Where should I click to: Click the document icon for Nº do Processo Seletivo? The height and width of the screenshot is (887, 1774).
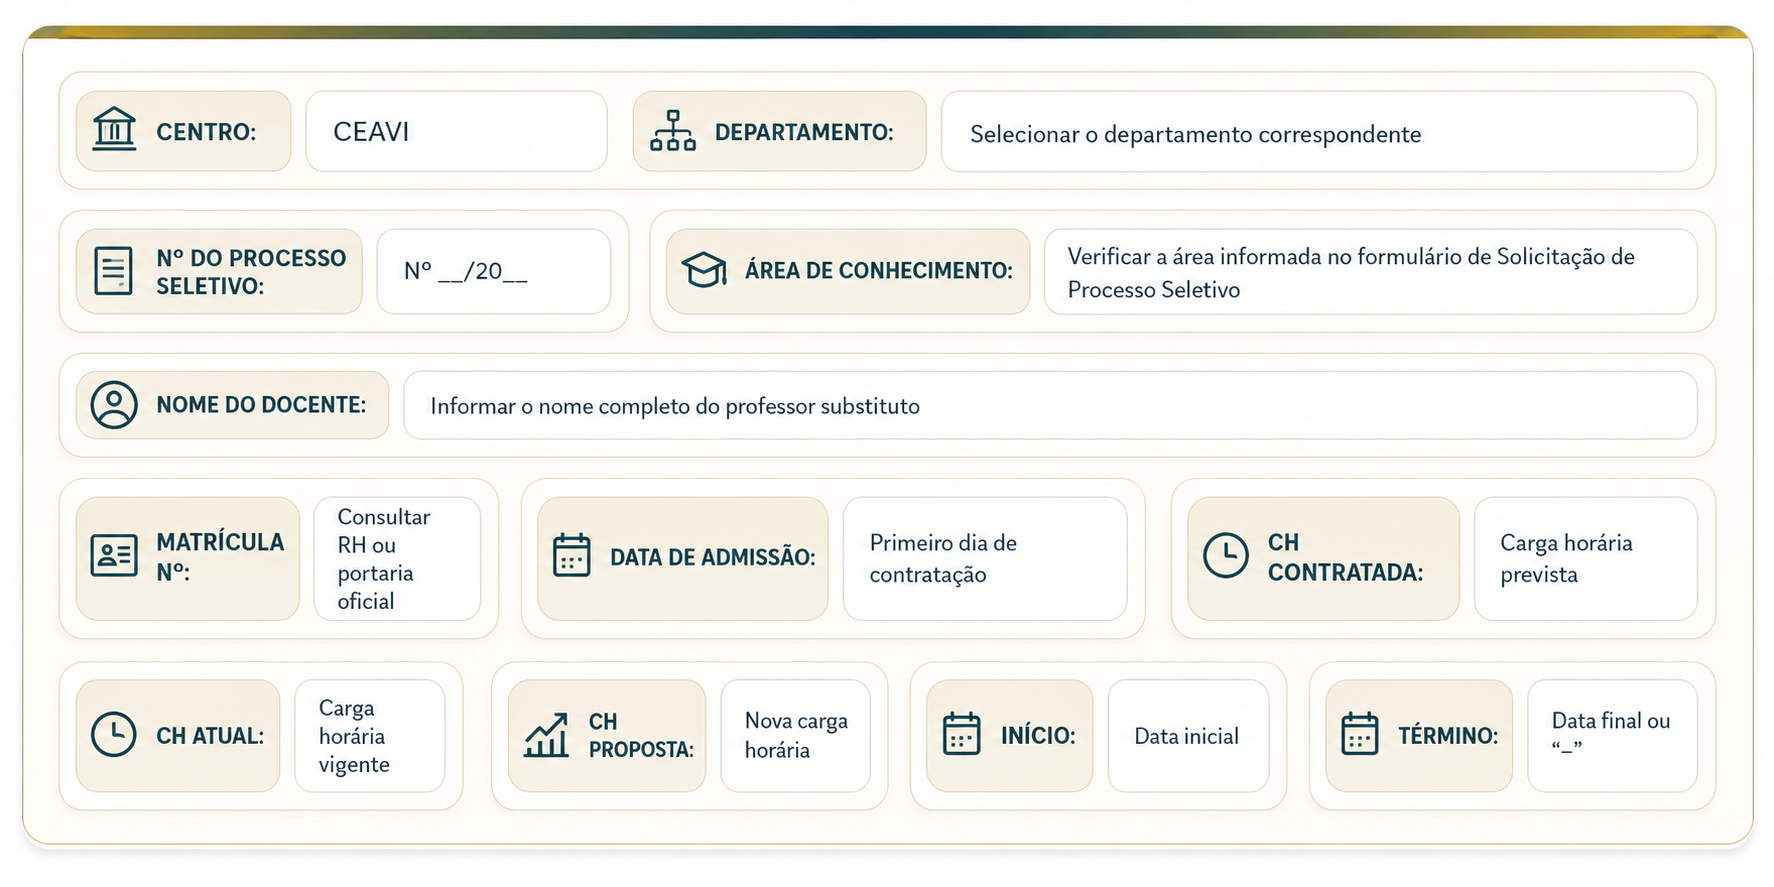click(113, 271)
